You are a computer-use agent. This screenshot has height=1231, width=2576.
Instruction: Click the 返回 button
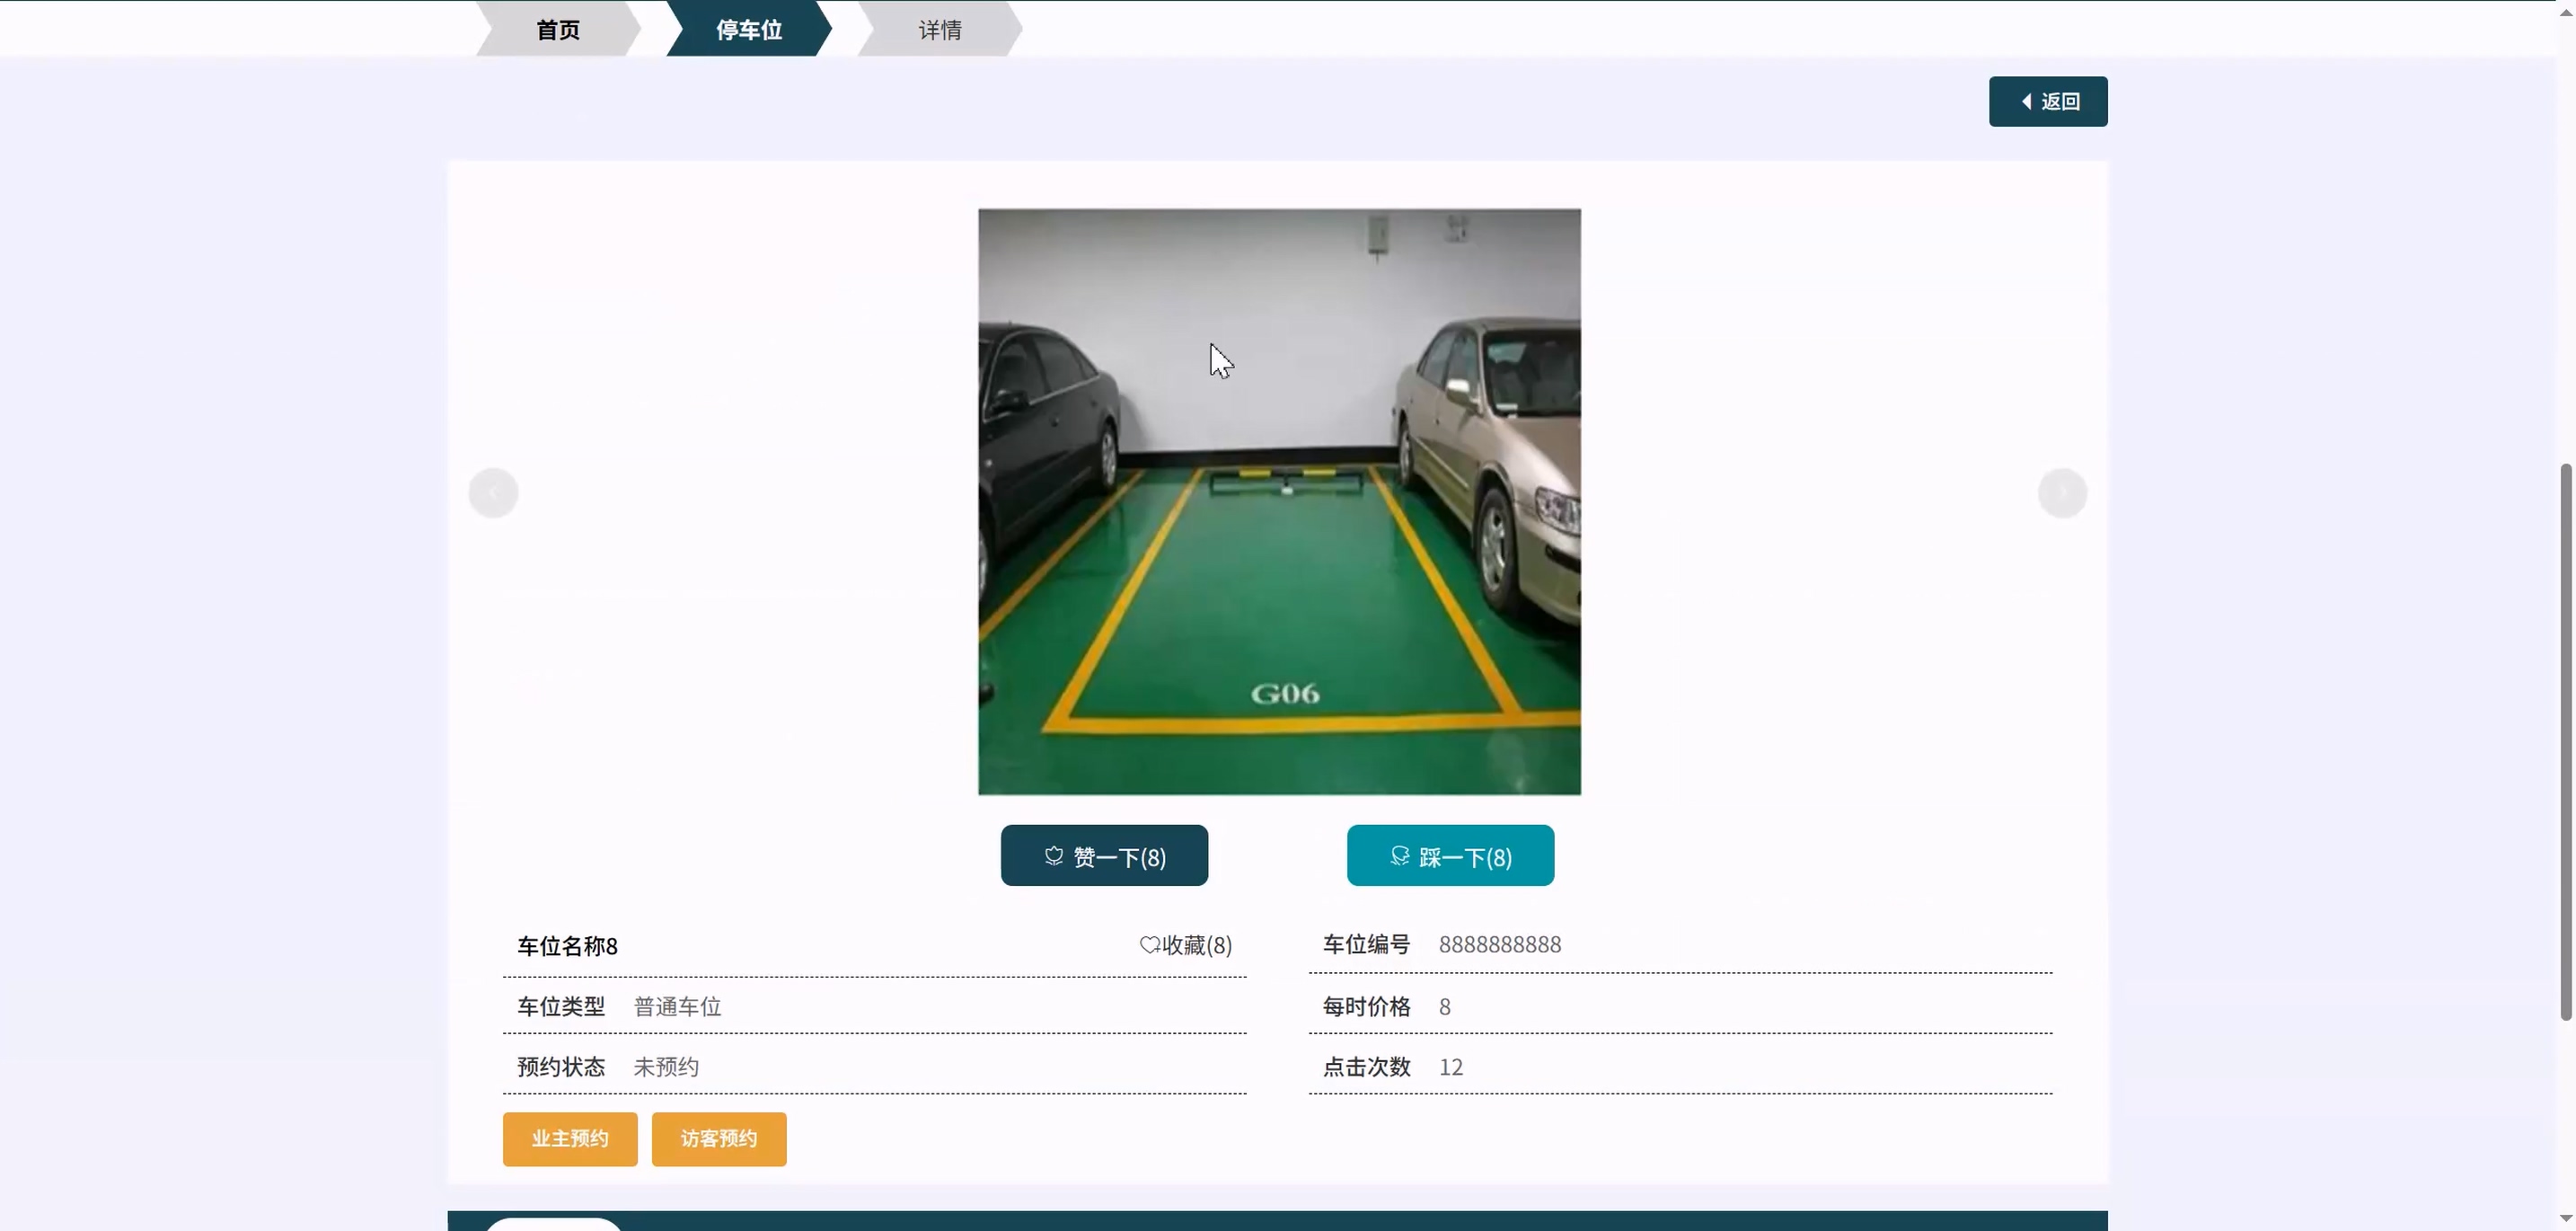point(2048,101)
